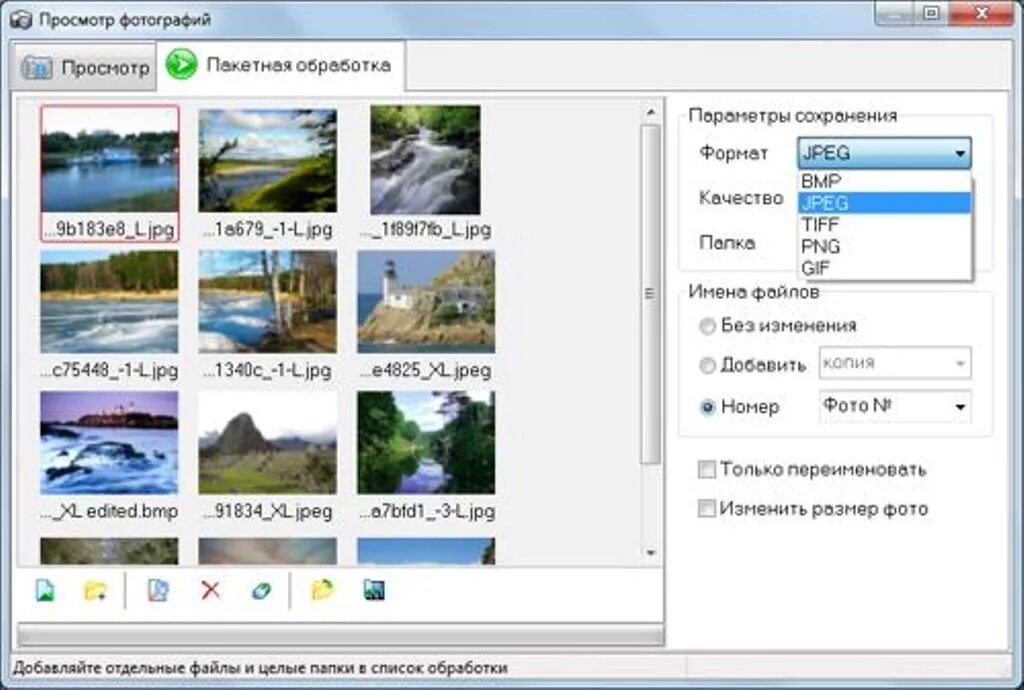1024x690 pixels.
Task: Click the scroll down arrow of photo list
Action: click(650, 552)
